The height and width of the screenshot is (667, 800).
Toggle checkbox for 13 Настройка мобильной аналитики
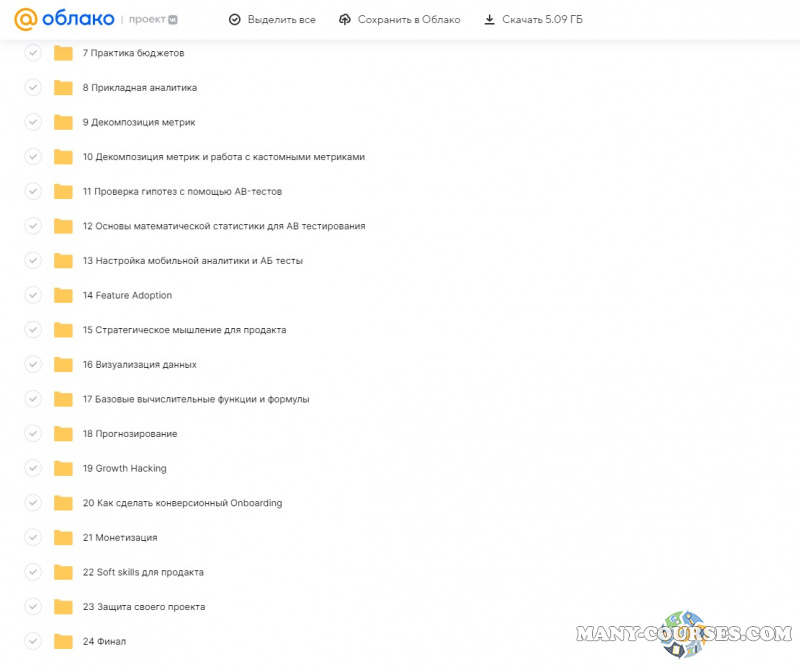(x=33, y=261)
